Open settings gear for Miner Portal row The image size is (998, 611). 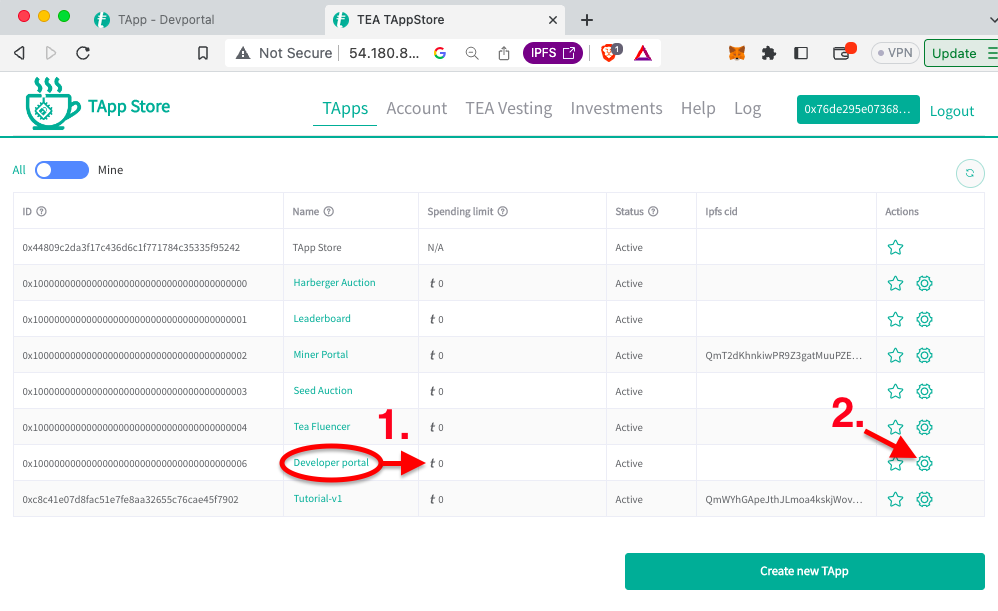click(x=925, y=355)
